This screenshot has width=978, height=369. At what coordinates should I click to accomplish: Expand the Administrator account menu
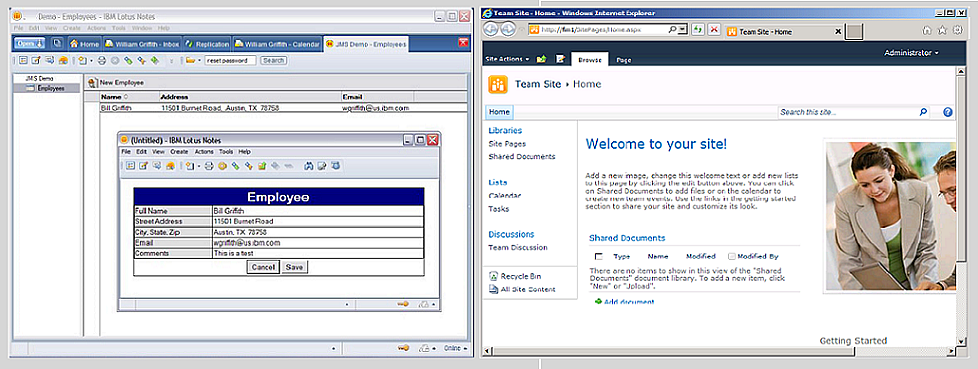click(911, 53)
